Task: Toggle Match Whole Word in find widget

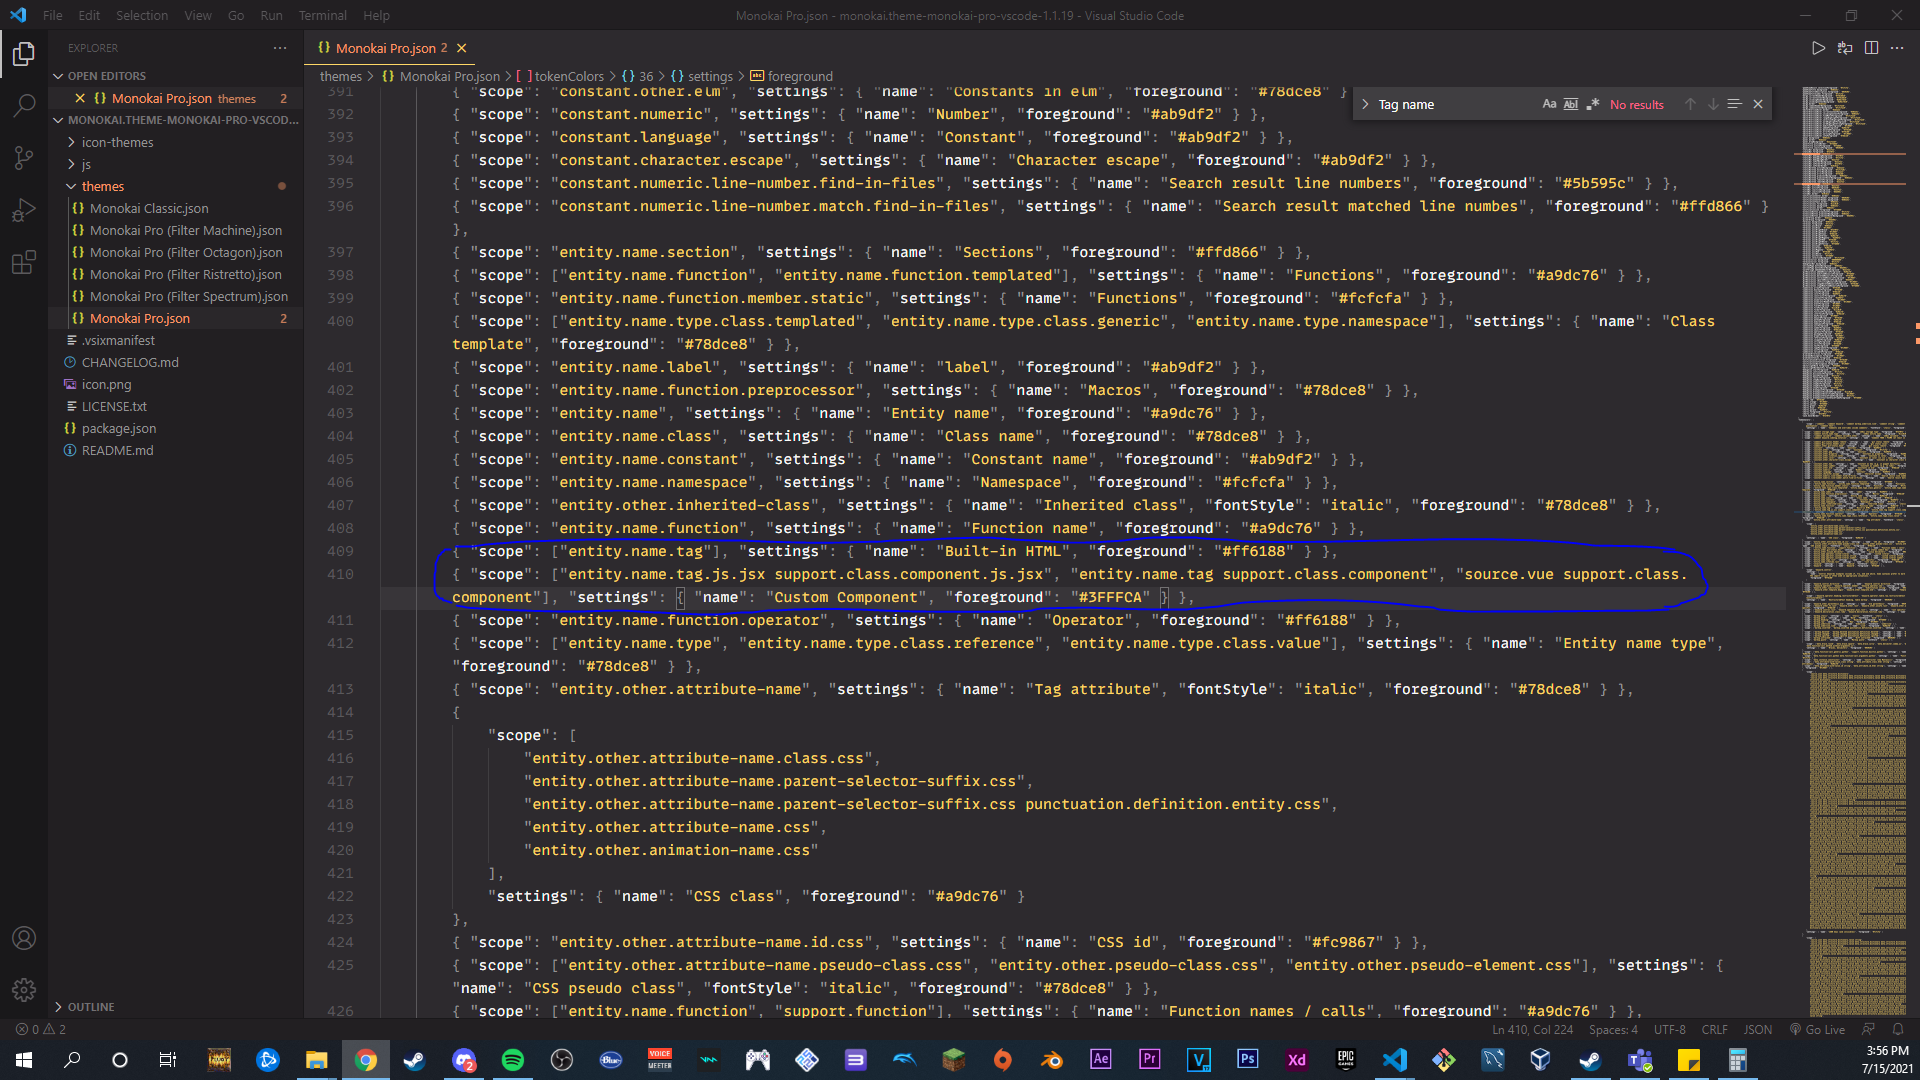Action: [1571, 104]
